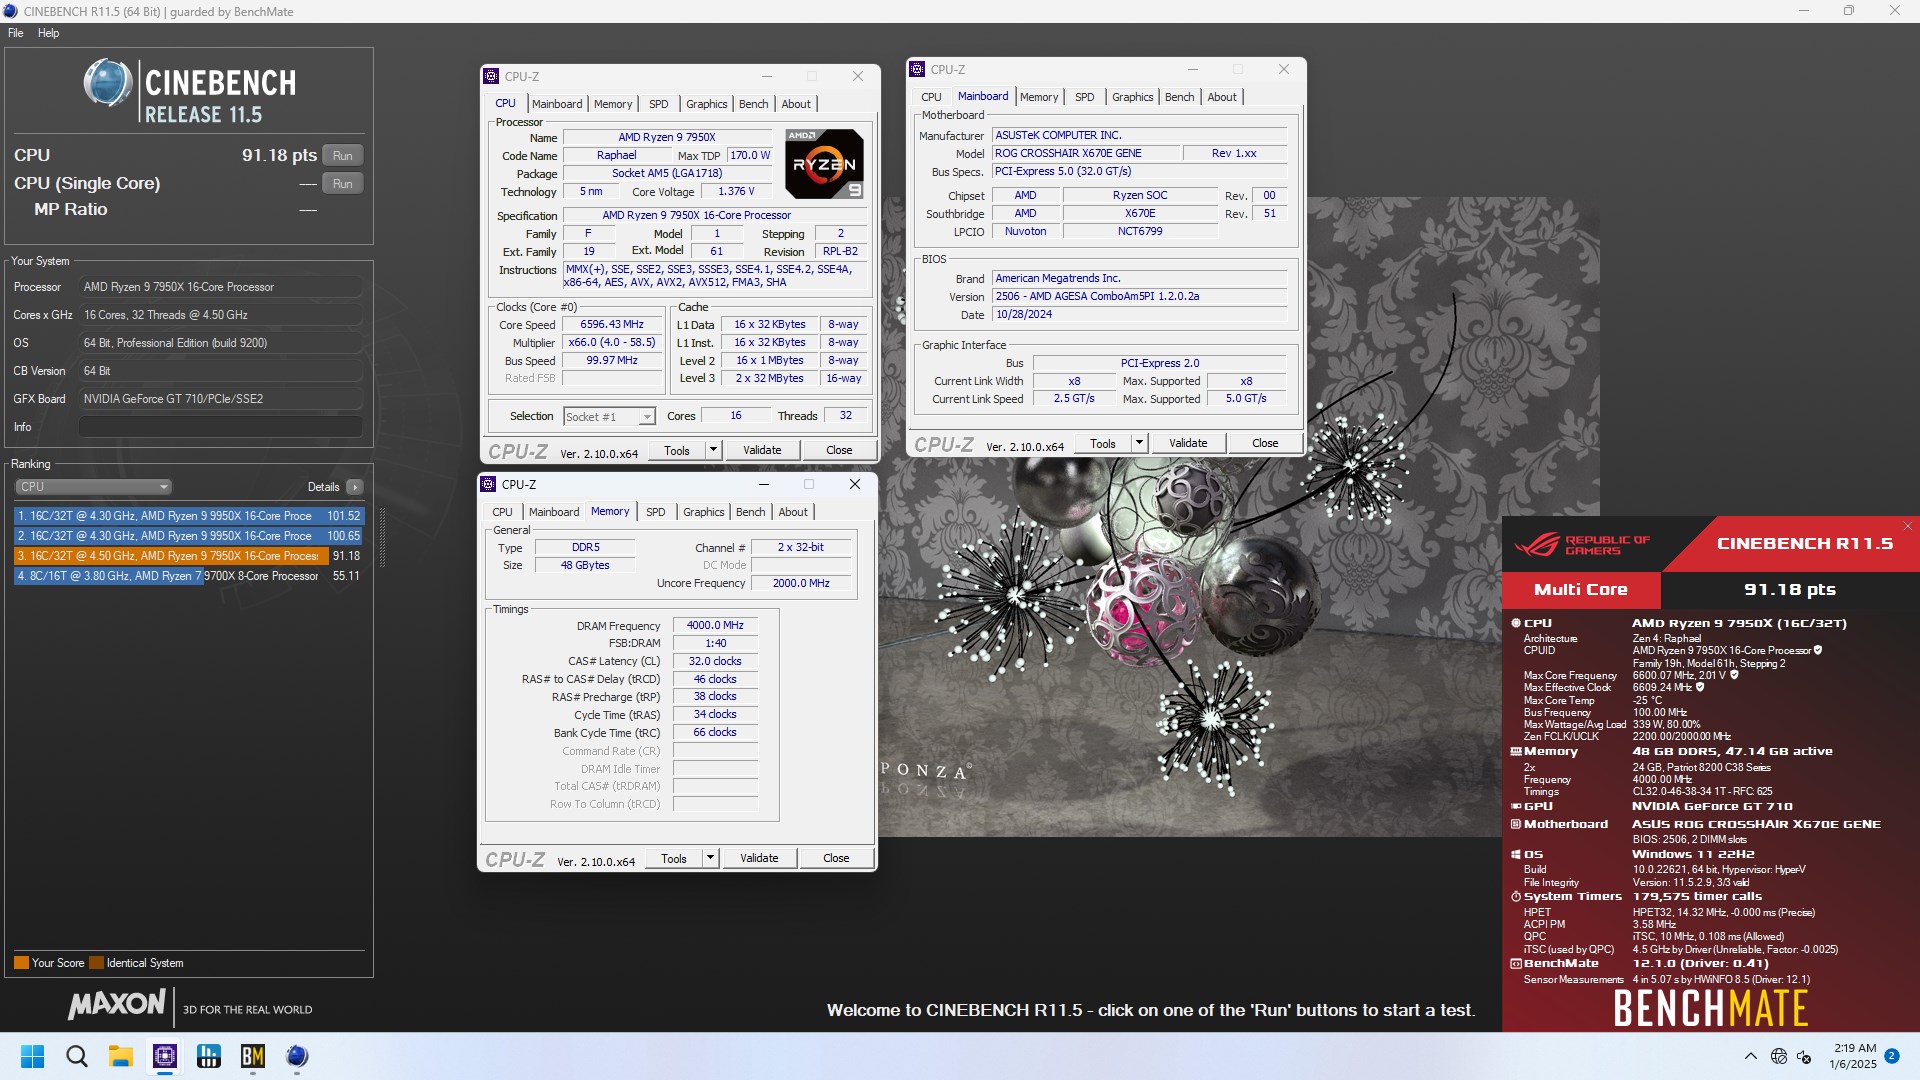
Task: Click ROG Republic of Gamers logo
Action: (1581, 545)
